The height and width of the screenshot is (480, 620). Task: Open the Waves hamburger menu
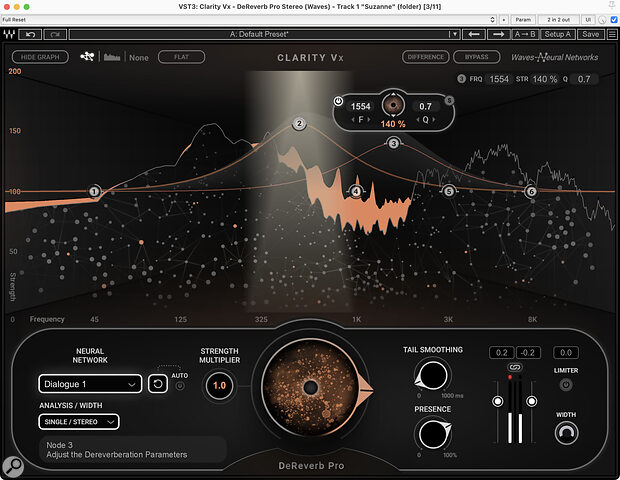click(x=612, y=34)
